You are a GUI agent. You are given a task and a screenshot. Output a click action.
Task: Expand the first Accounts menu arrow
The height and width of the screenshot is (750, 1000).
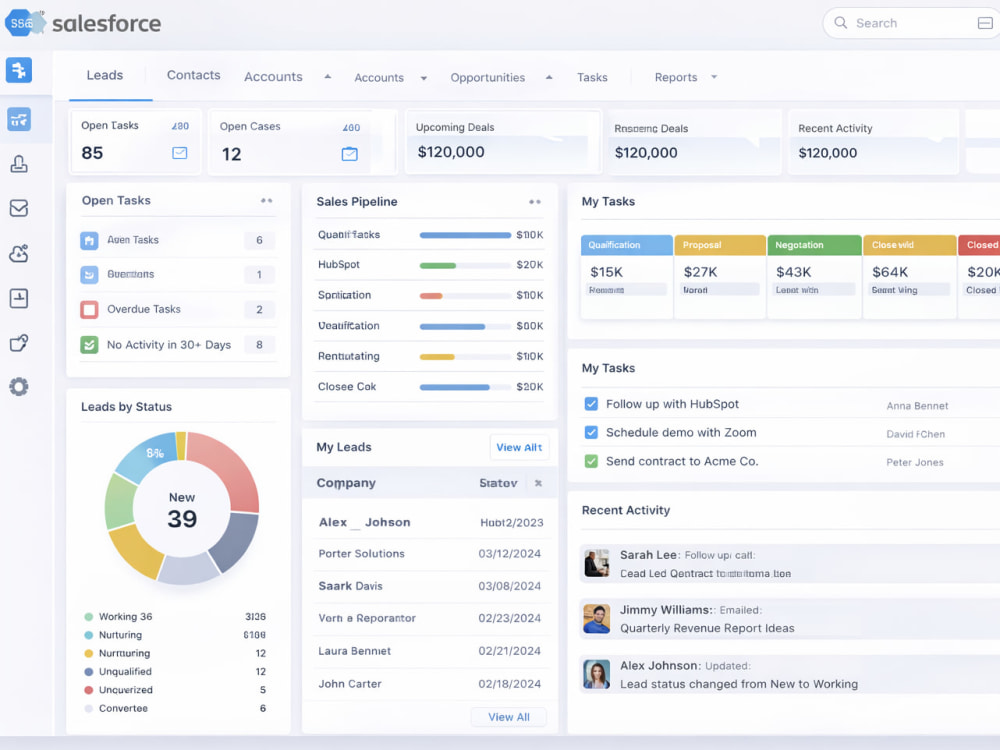pyautogui.click(x=328, y=77)
